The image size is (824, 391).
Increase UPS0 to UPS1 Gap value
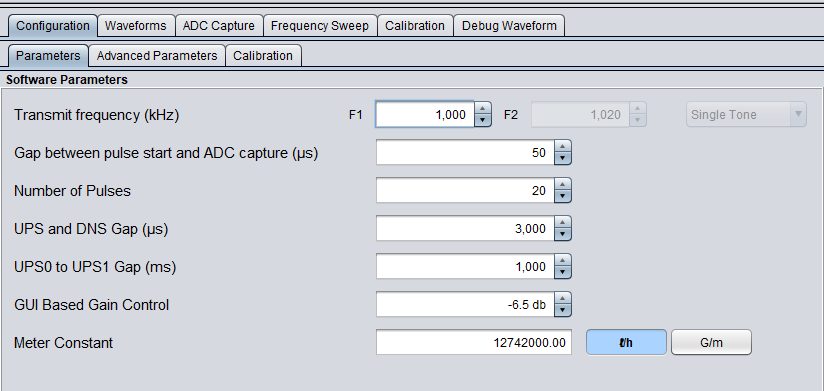[x=563, y=261]
